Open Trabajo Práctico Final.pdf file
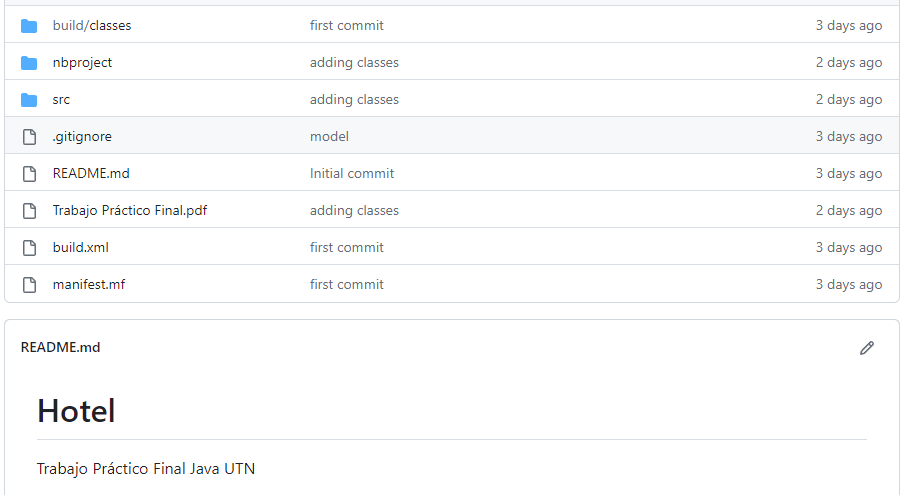 point(130,211)
